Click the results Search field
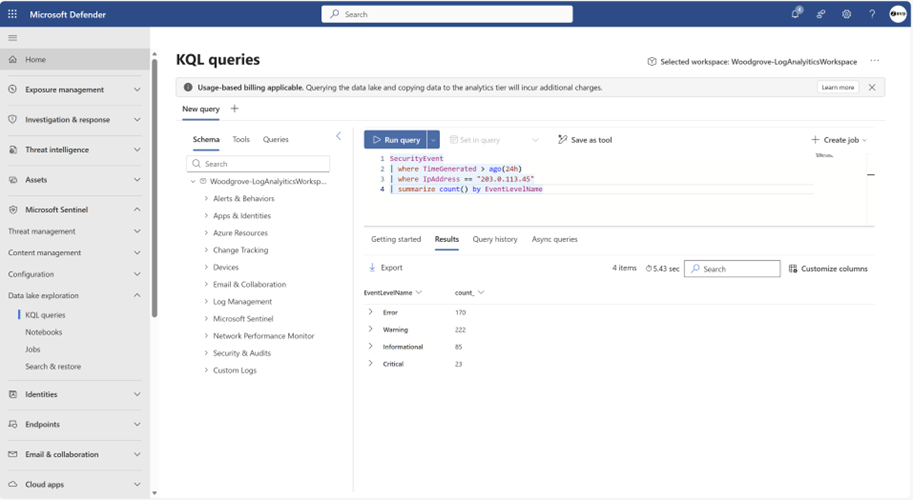 point(732,268)
